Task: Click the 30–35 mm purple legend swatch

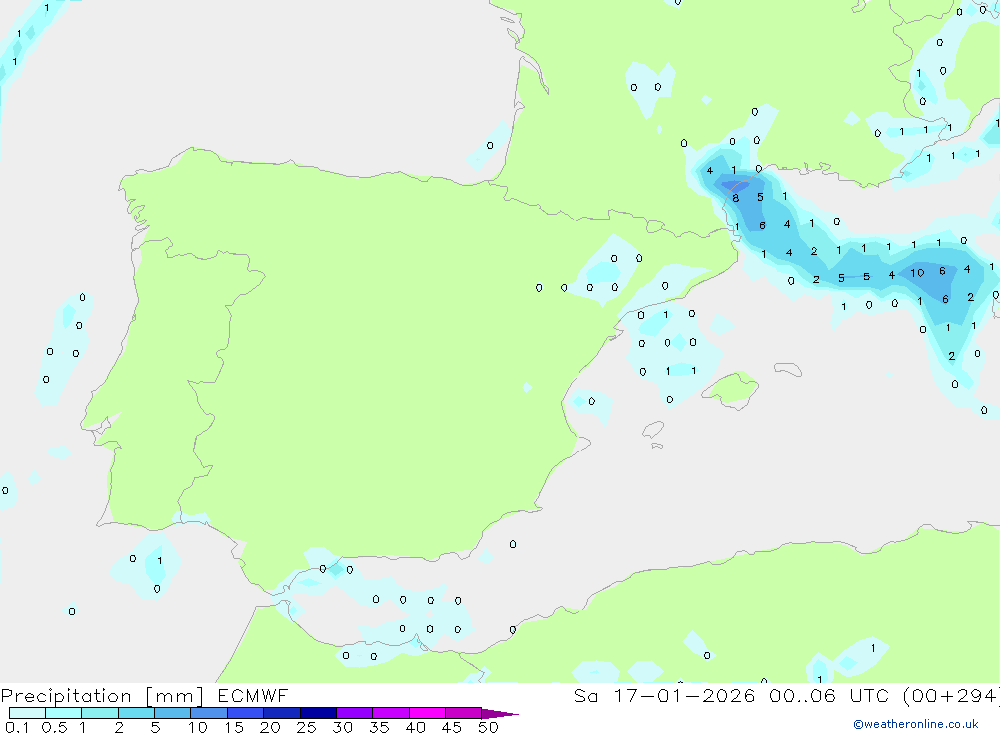Action: pos(354,713)
